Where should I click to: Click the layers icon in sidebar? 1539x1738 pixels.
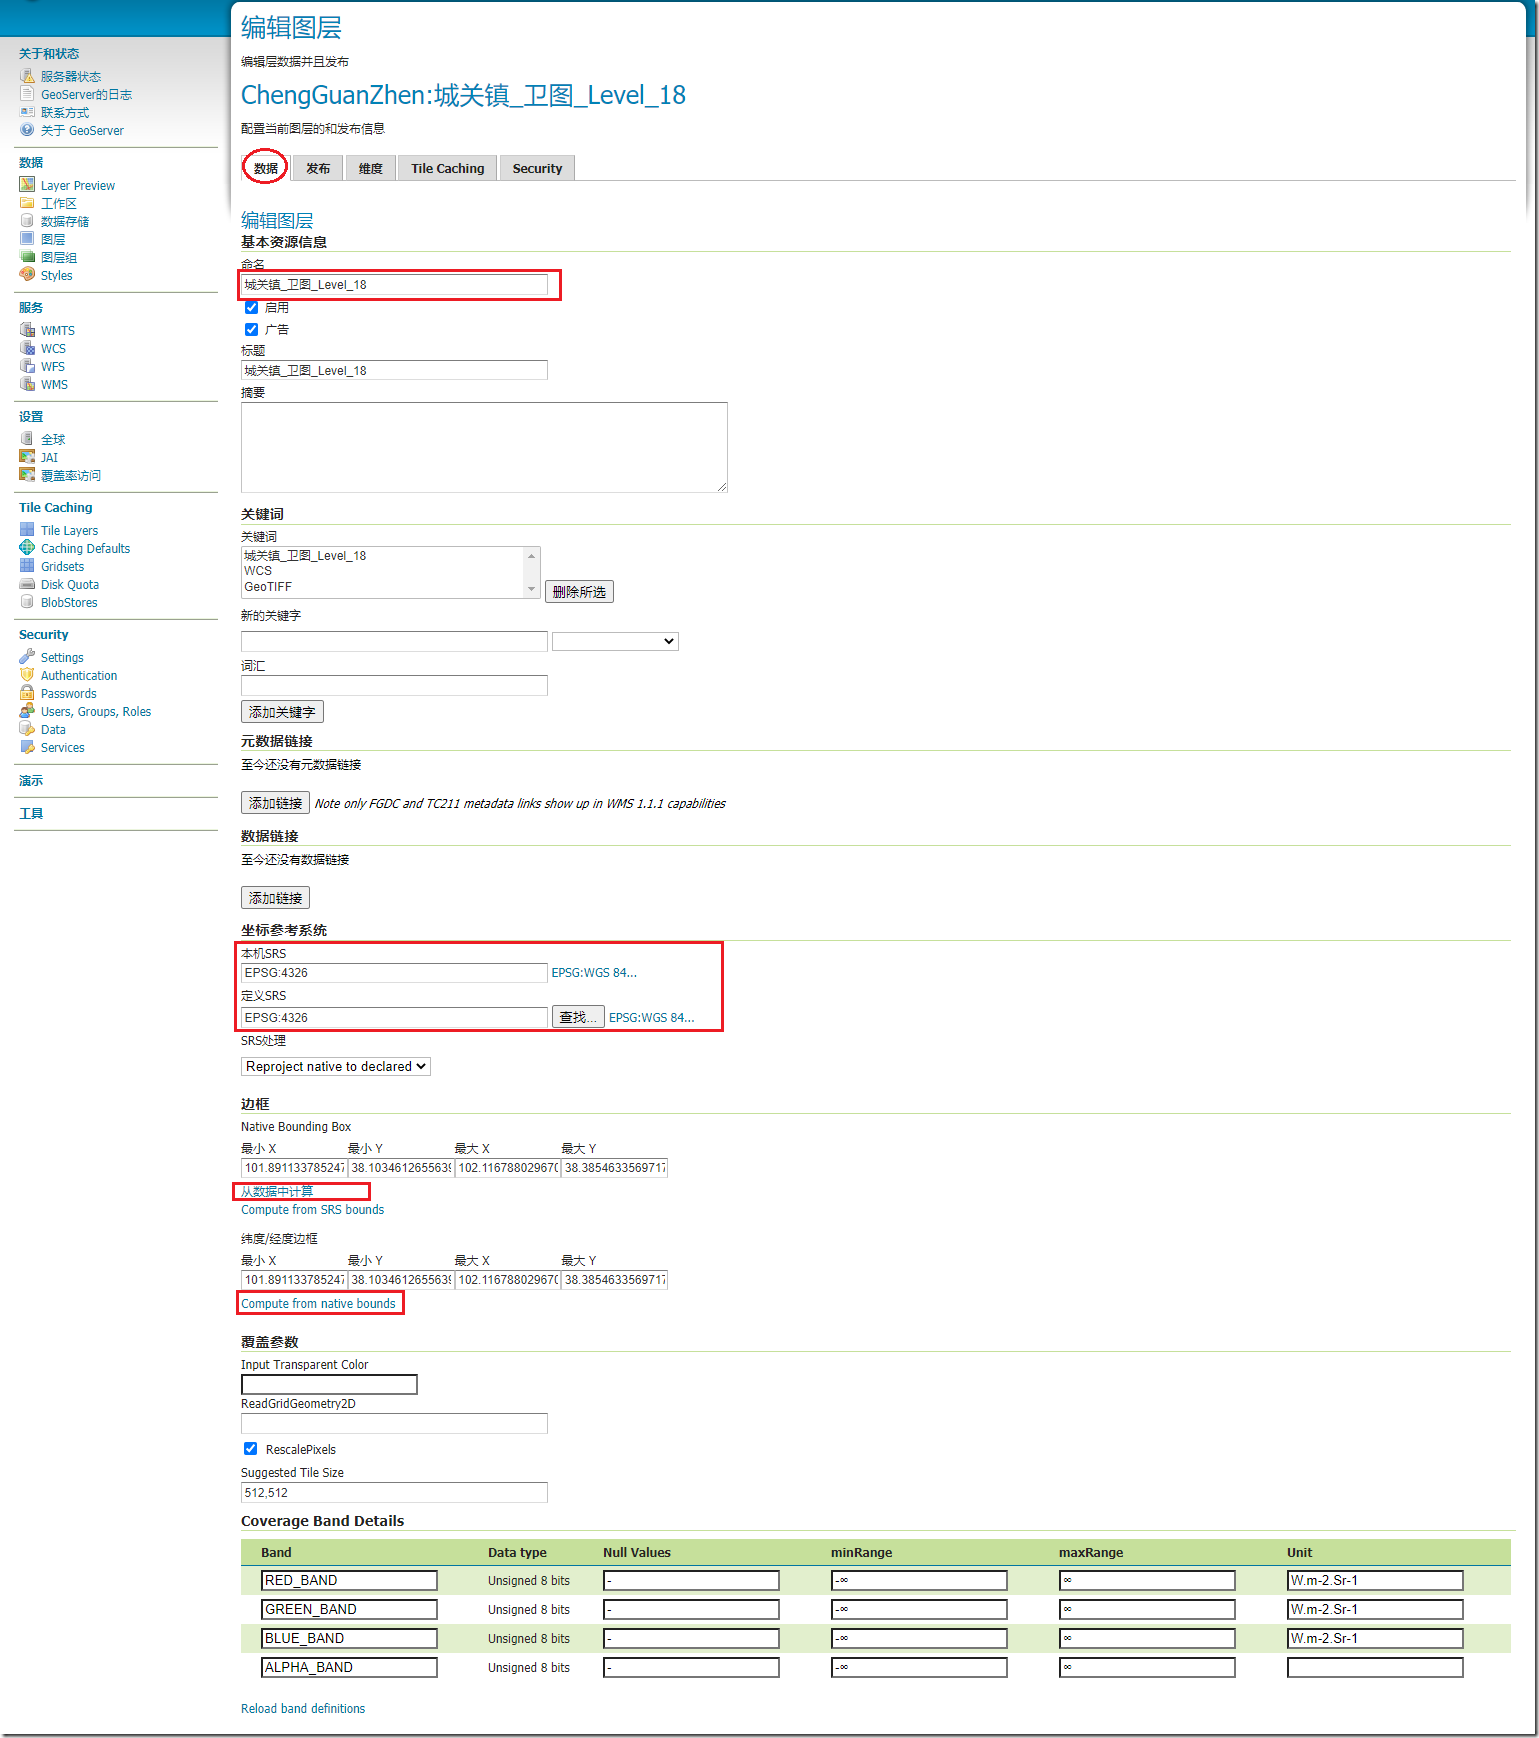pos(27,239)
